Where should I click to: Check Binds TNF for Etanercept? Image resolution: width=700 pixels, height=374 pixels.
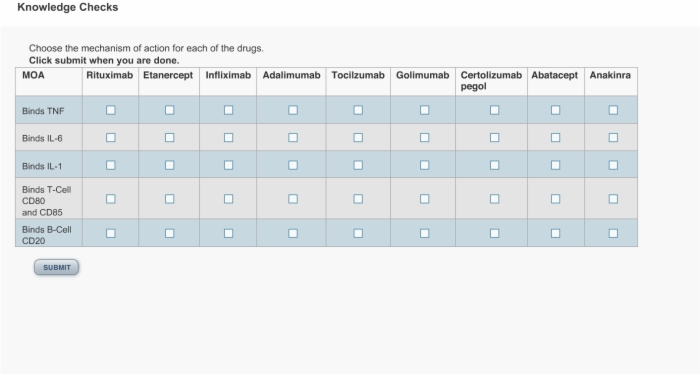169,110
